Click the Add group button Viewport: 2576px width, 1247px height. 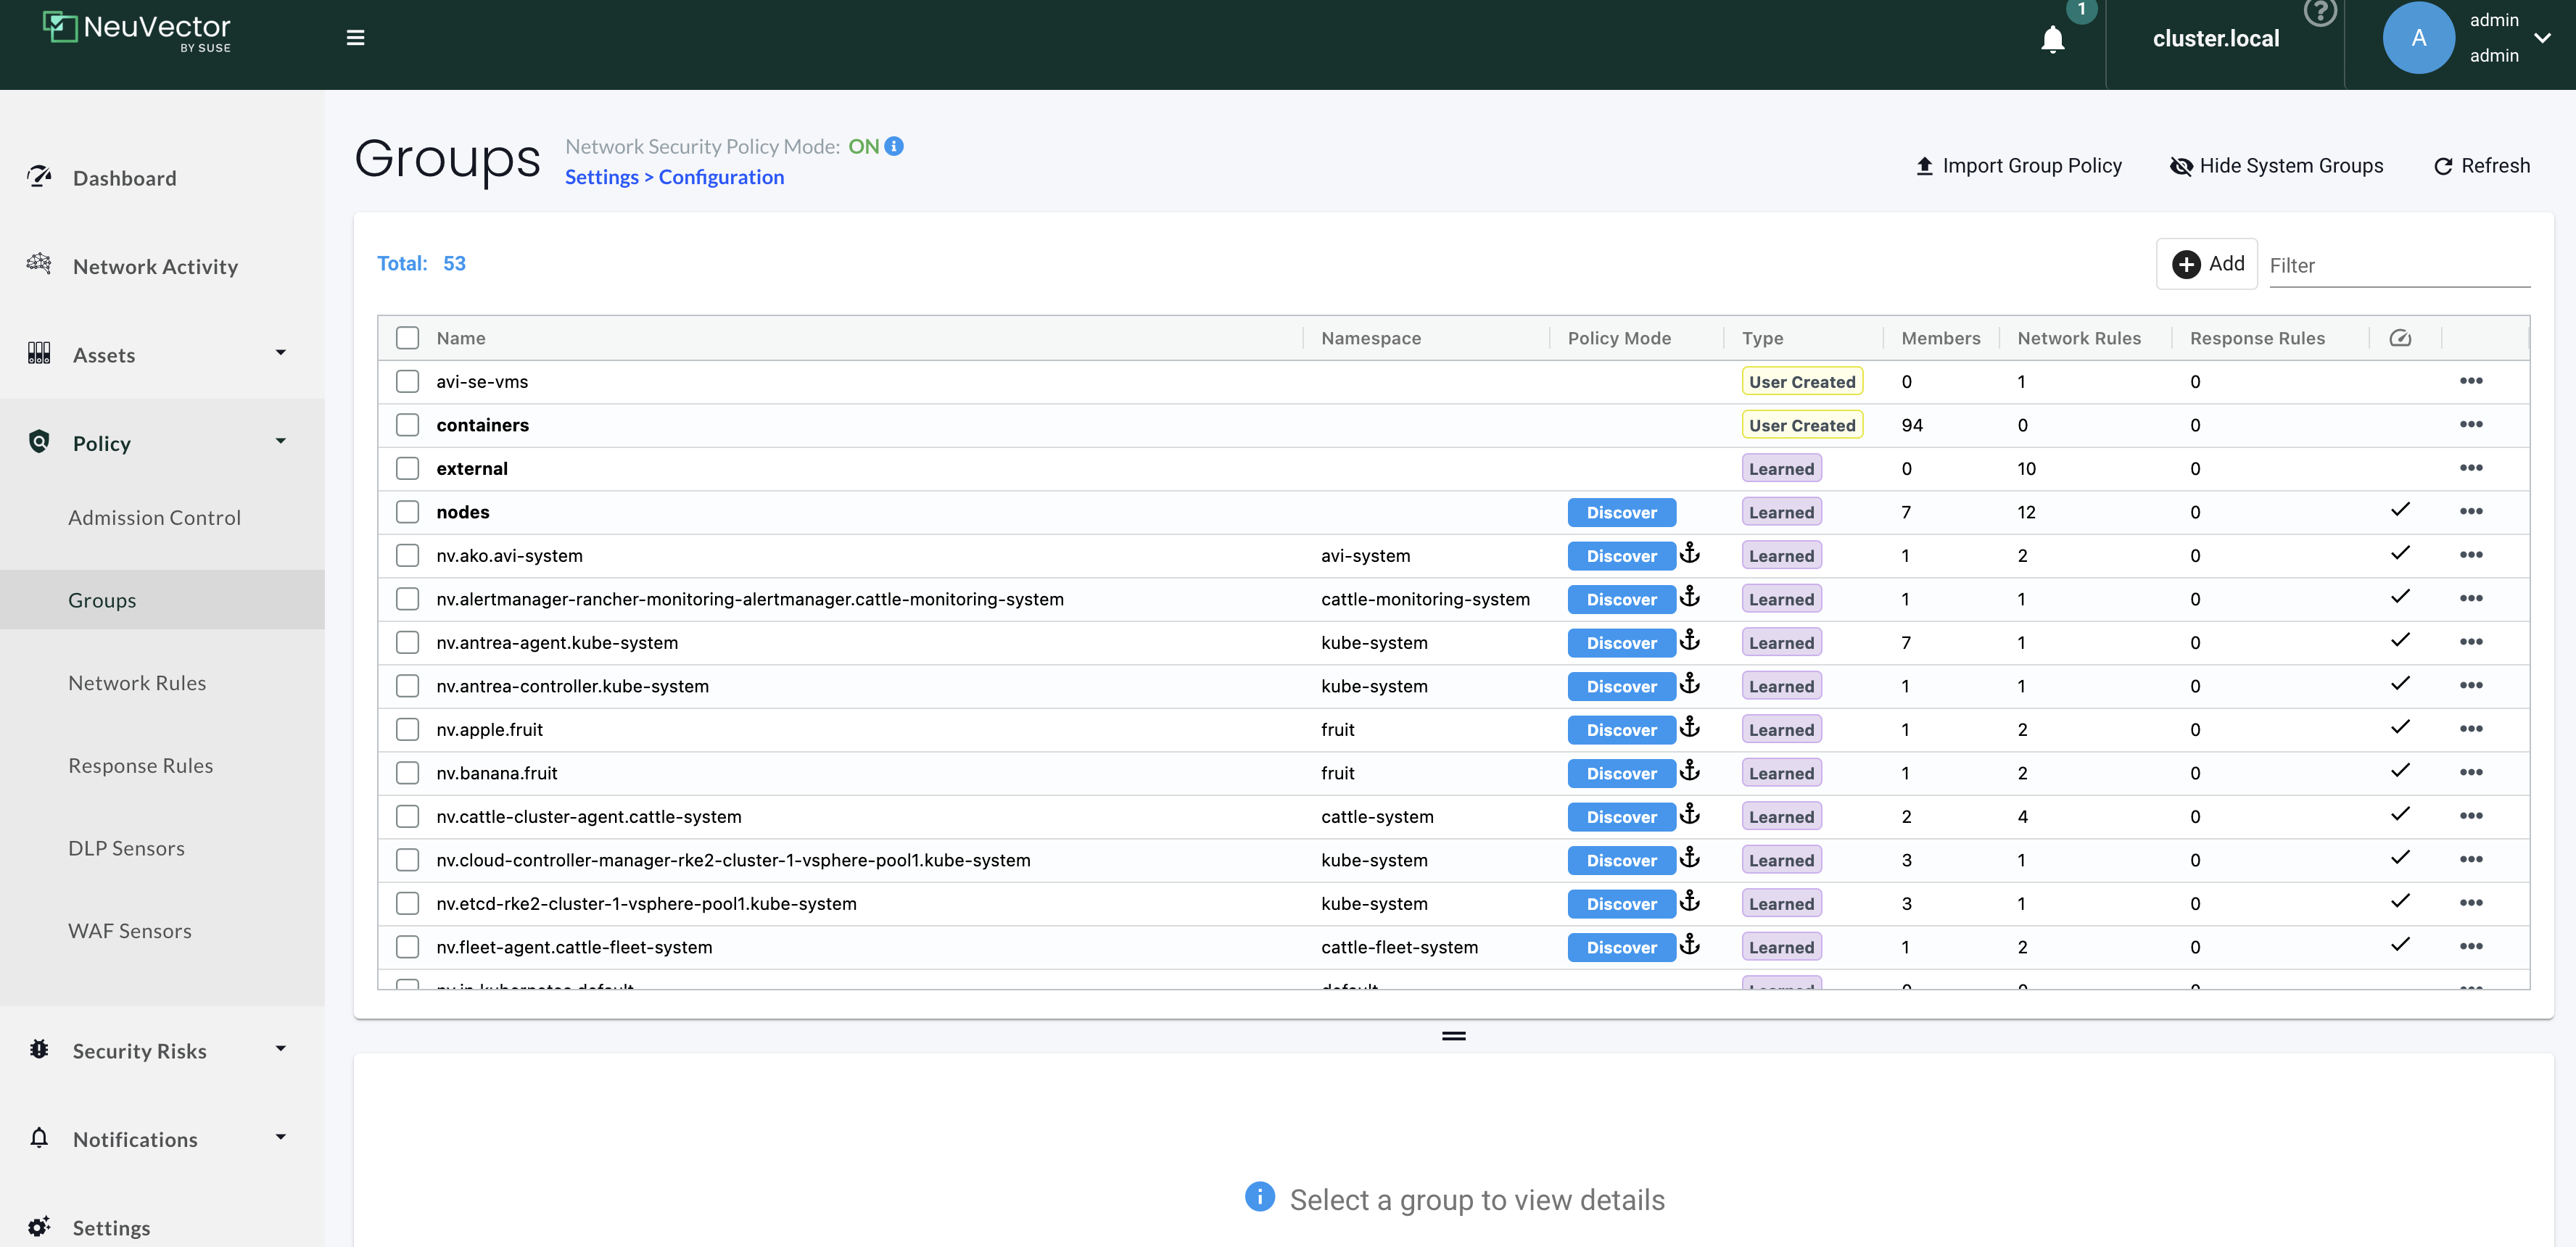(2207, 264)
